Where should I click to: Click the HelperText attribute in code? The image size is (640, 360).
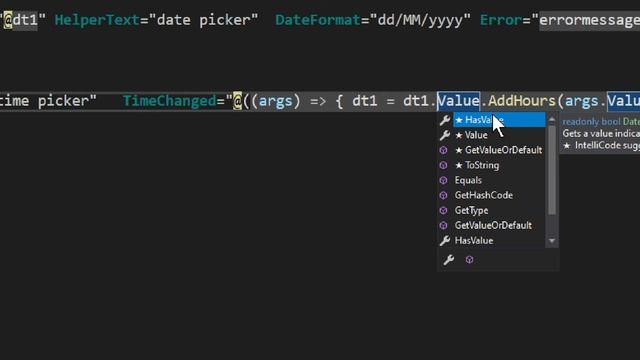(97, 20)
